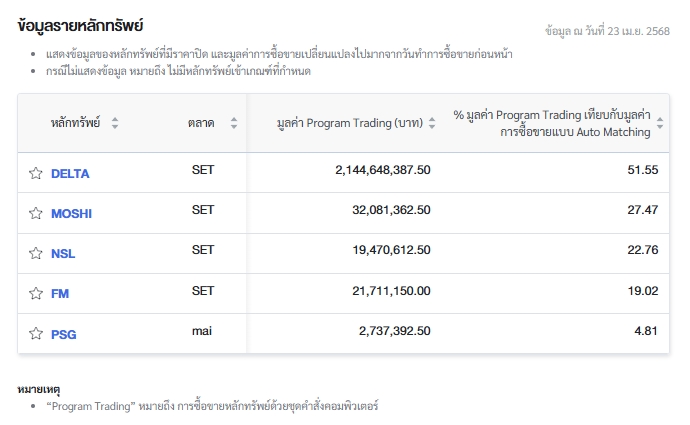Open the DELTA stock link
This screenshot has height=425, width=690.
point(70,173)
